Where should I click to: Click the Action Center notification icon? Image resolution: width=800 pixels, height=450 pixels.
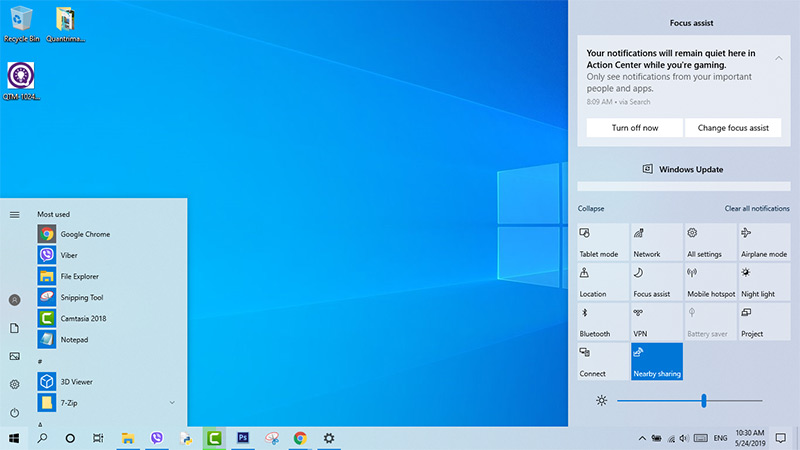[x=780, y=438]
